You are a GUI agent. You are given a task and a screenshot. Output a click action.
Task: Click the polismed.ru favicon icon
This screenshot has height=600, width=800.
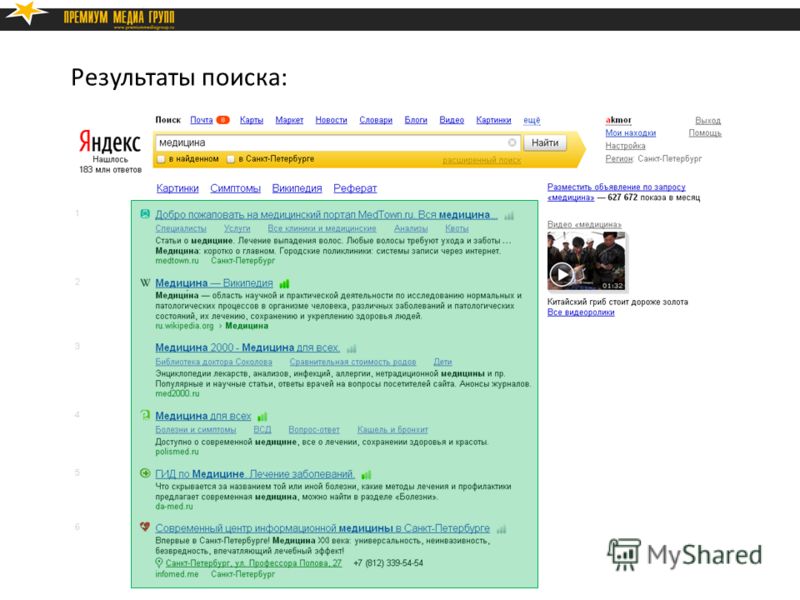pyautogui.click(x=145, y=415)
